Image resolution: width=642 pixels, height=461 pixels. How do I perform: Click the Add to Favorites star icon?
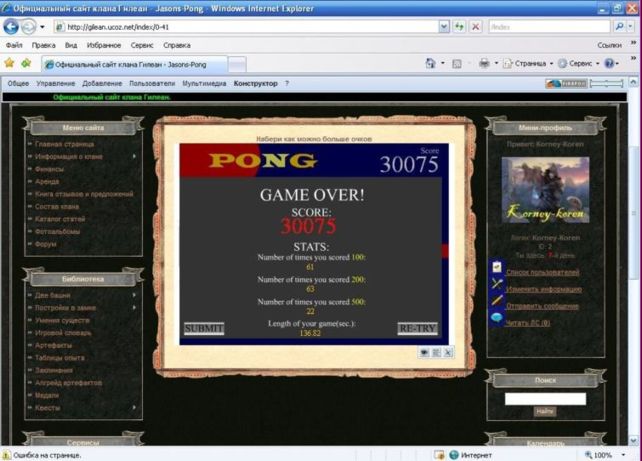[26, 63]
